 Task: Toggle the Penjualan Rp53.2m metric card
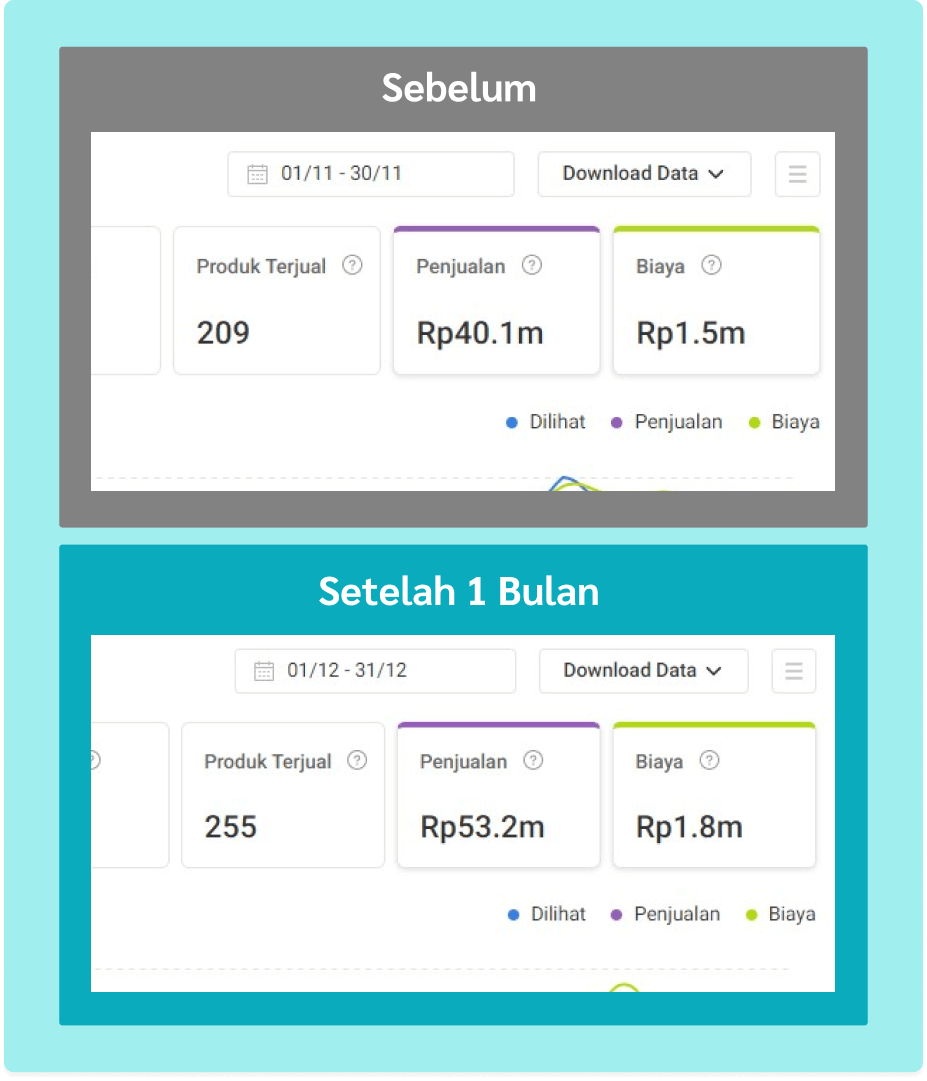coord(498,797)
